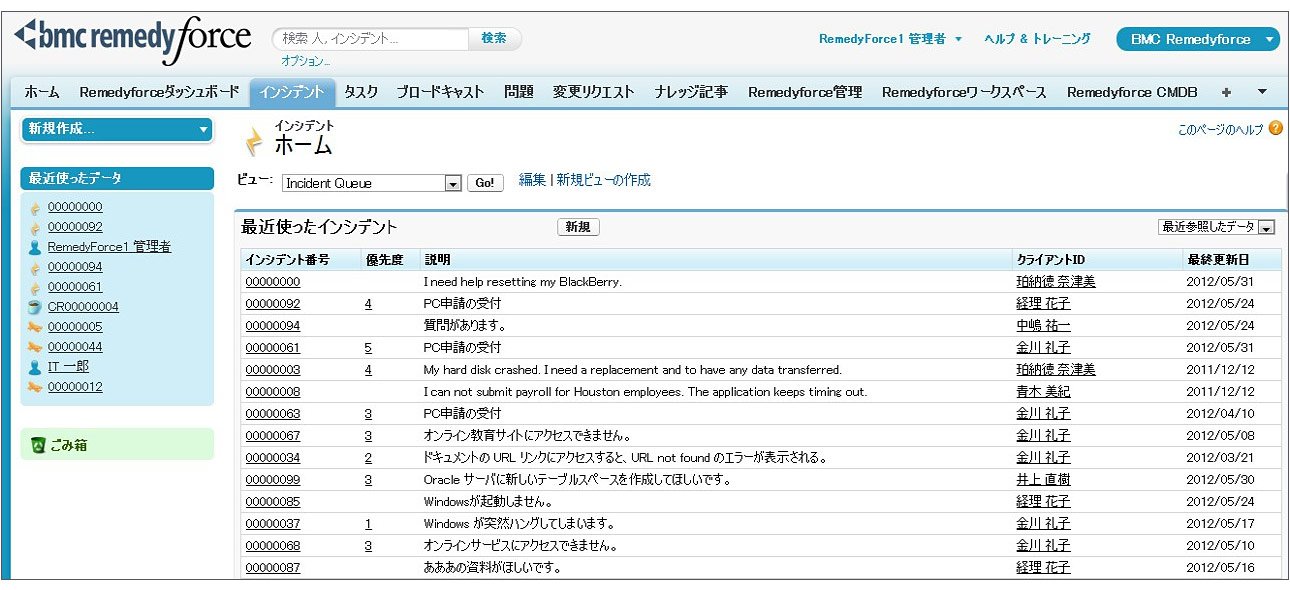Open incident 00000087 in the table
The width and height of the screenshot is (1290, 590).
[273, 568]
